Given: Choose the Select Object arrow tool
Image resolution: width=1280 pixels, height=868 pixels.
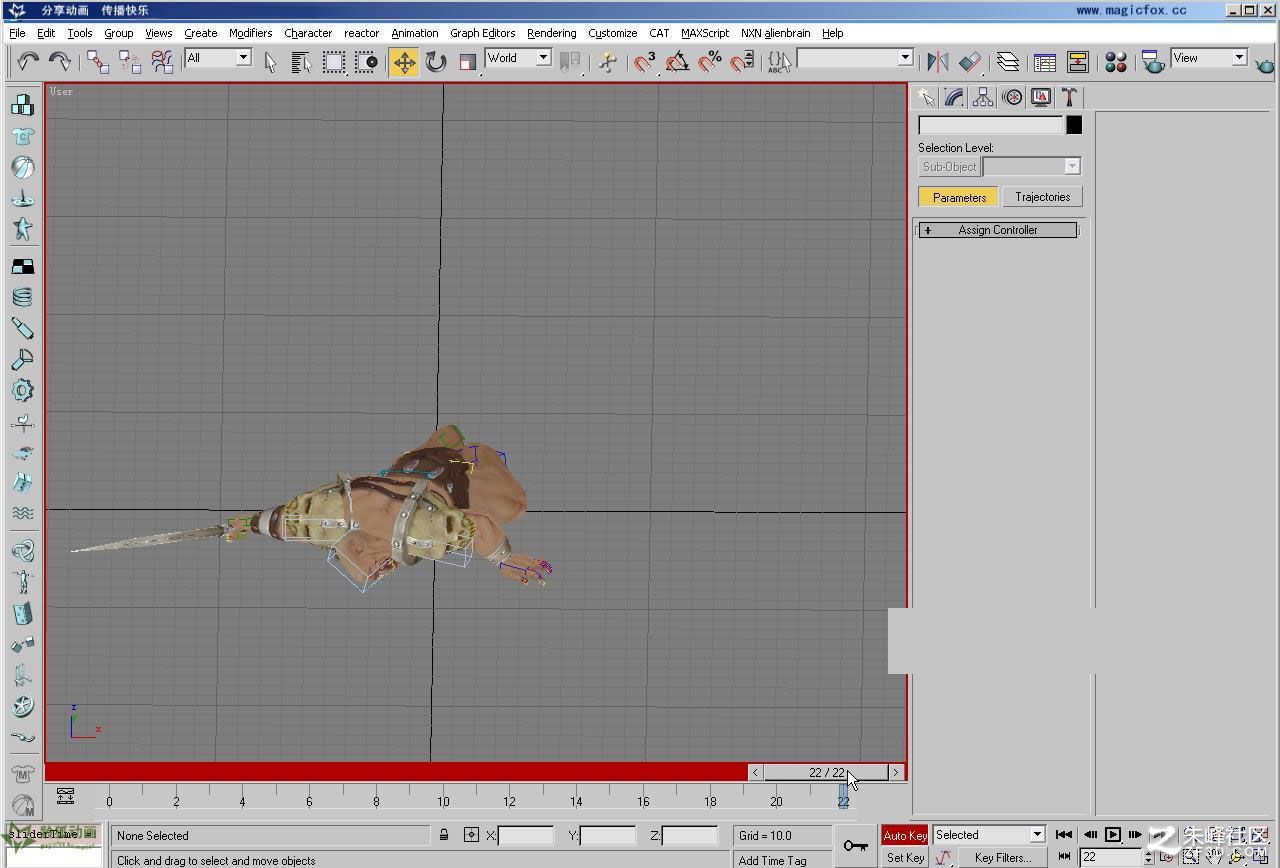Looking at the screenshot, I should (270, 62).
